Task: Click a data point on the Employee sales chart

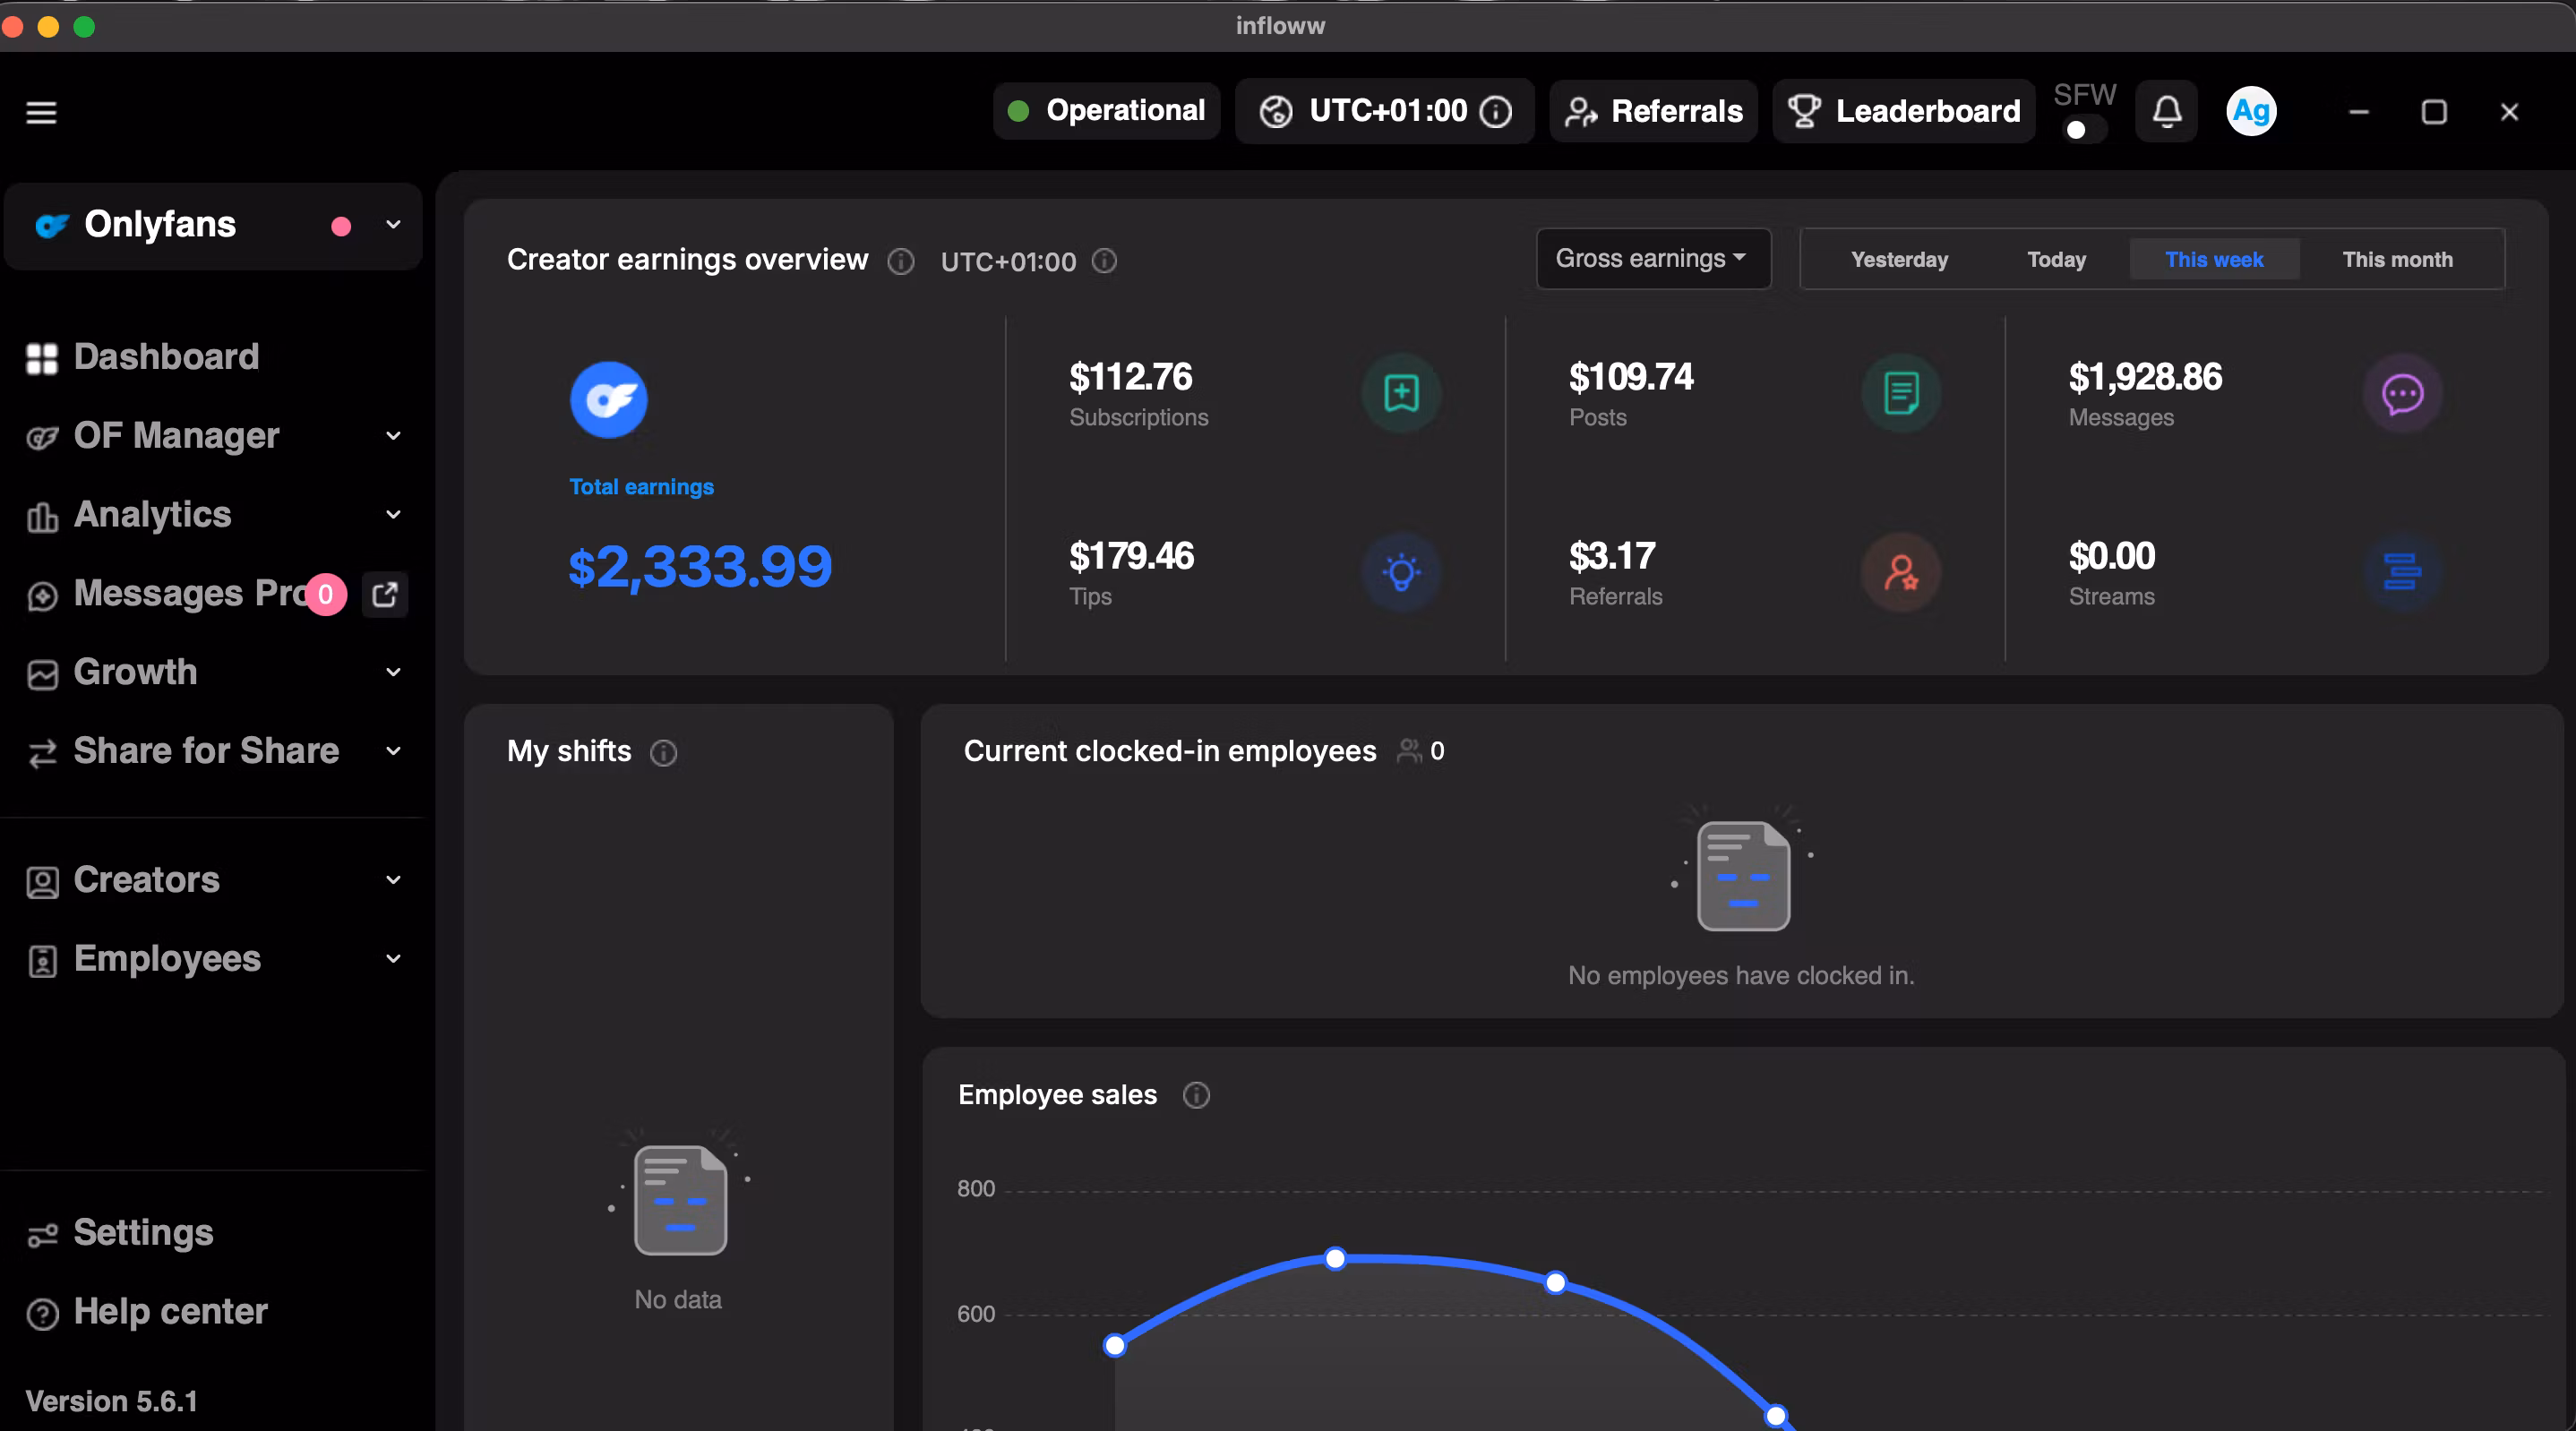Action: pos(1335,1260)
